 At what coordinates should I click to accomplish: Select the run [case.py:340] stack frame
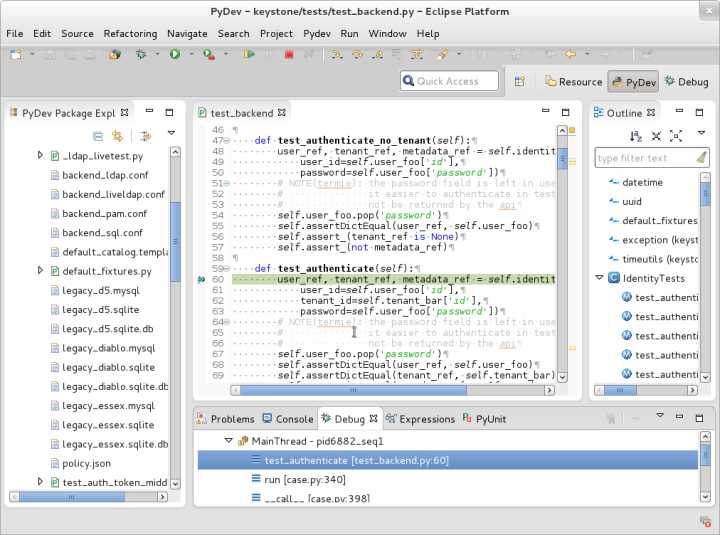pos(305,480)
